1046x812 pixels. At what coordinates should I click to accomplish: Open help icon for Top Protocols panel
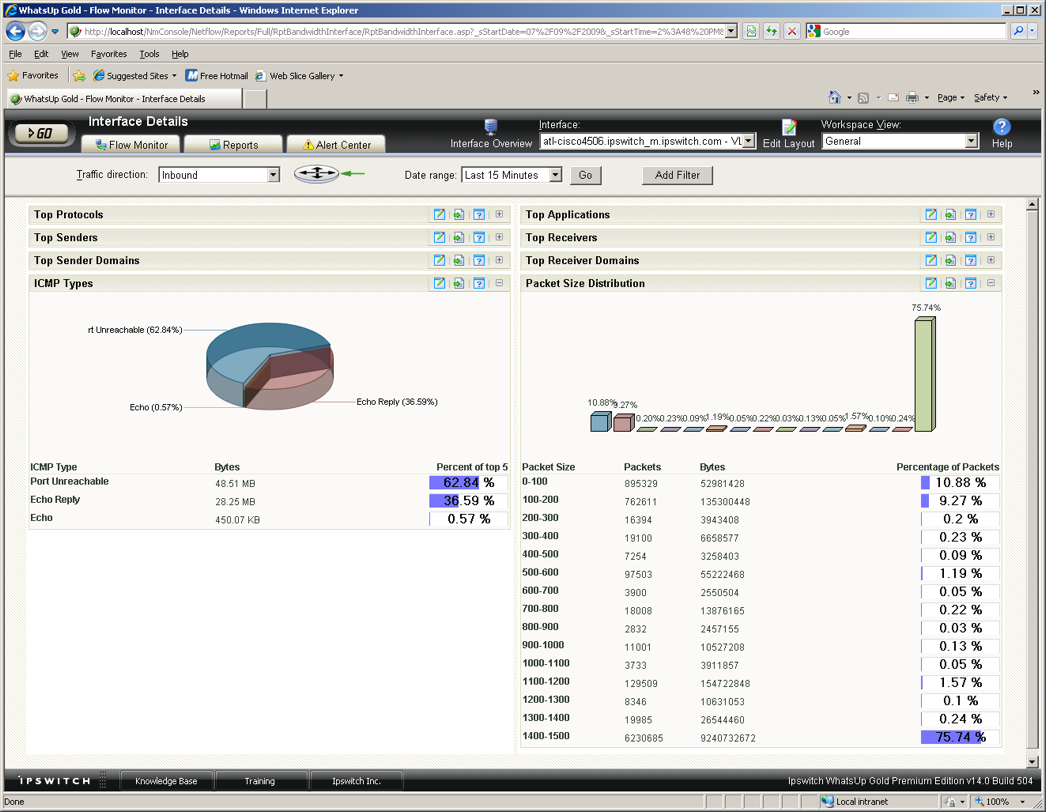[x=479, y=214]
